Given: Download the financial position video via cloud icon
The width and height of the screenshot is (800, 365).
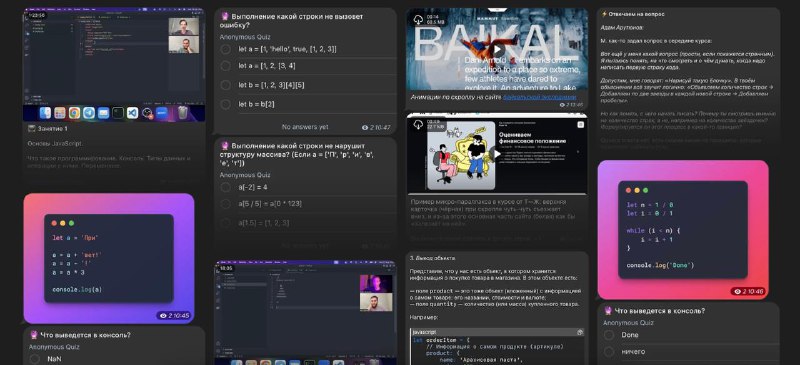Looking at the screenshot, I should pos(418,125).
